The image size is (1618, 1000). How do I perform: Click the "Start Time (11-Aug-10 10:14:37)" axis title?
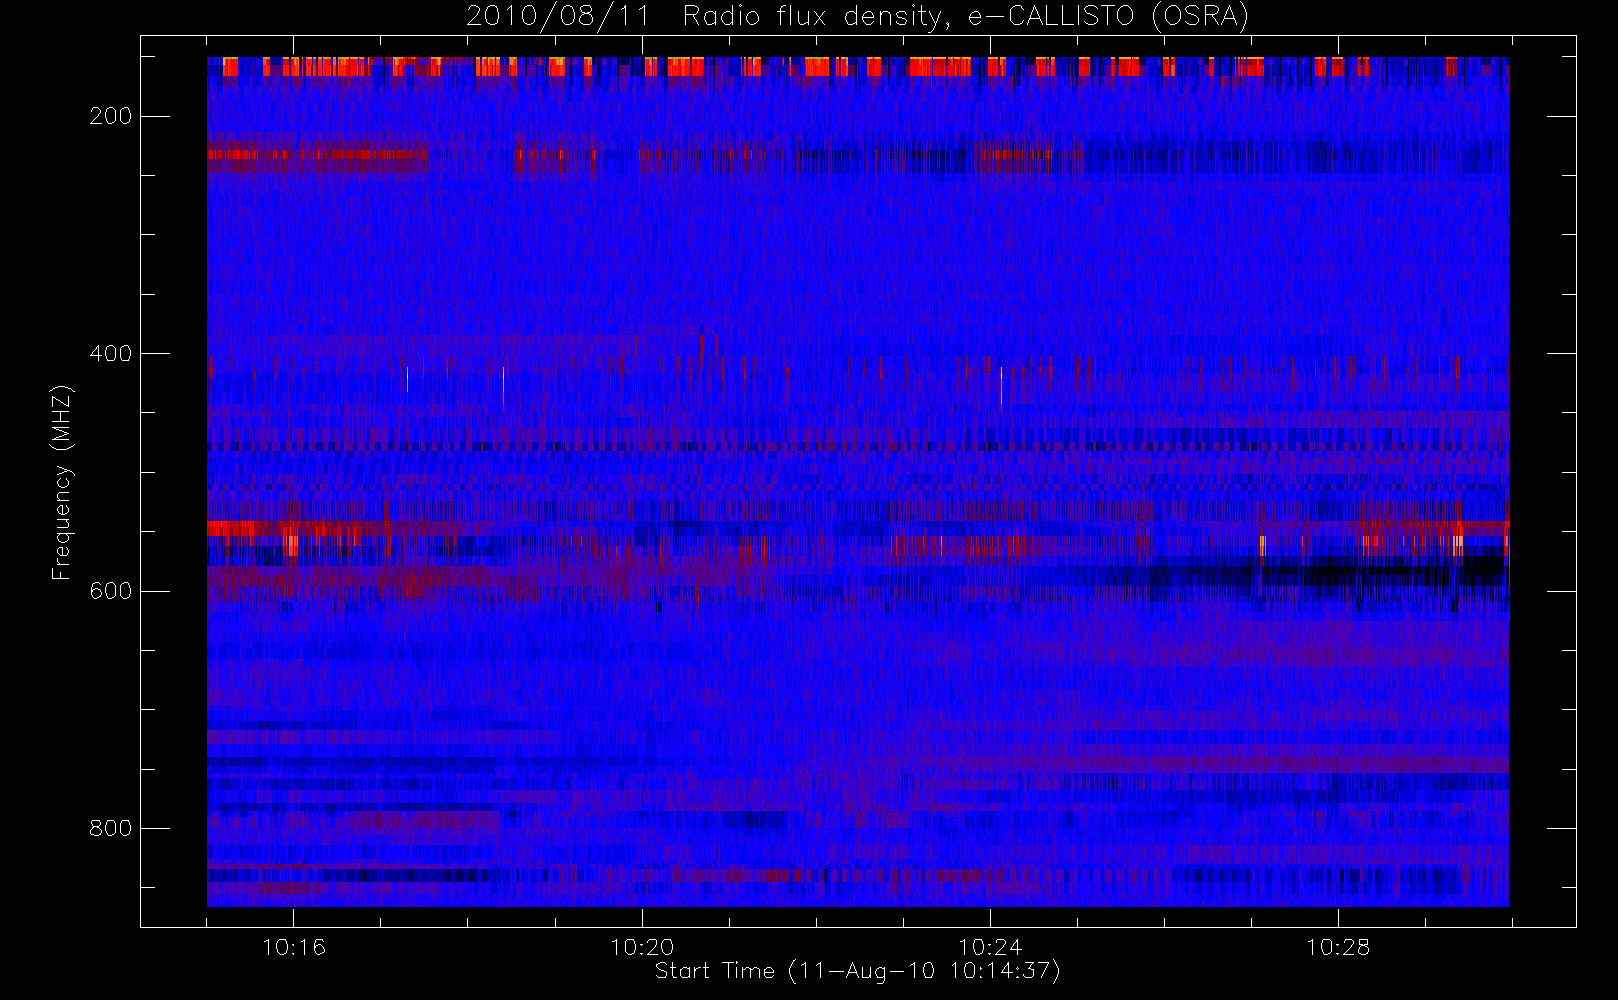[857, 971]
